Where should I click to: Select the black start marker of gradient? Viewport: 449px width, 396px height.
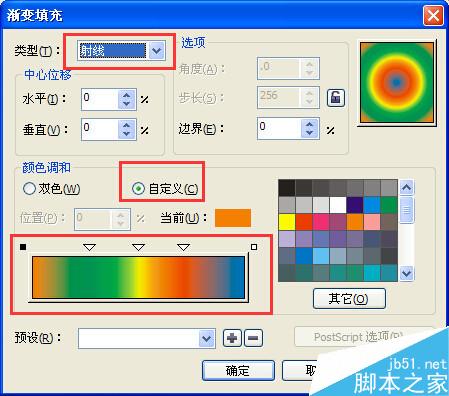click(23, 247)
